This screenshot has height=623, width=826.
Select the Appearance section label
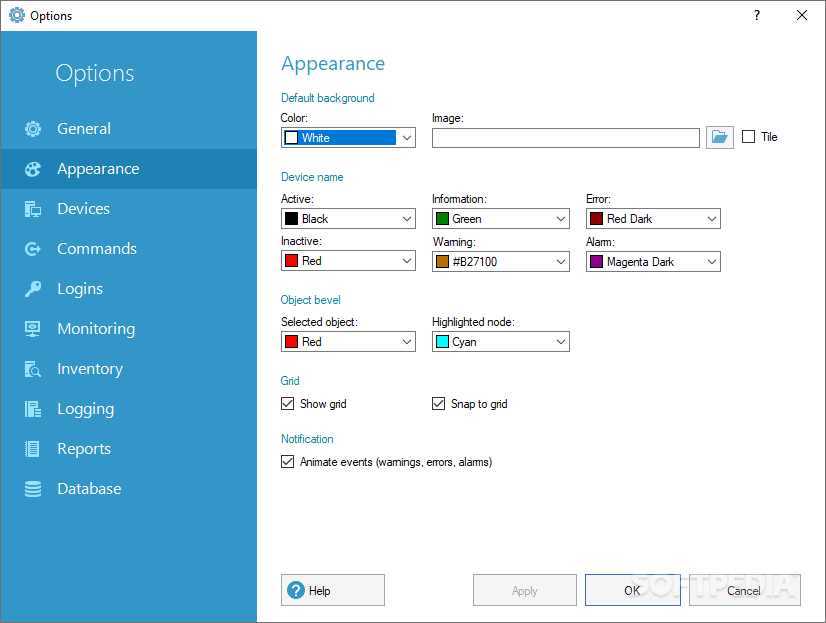click(x=98, y=169)
